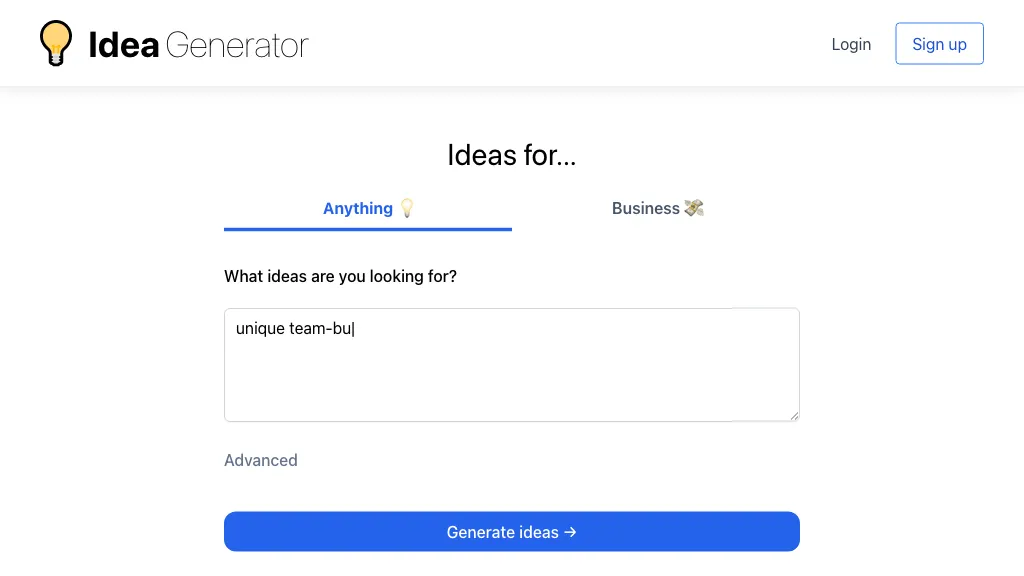Switch to the Business tab
Viewport: 1024px width, 576px height.
(646, 208)
